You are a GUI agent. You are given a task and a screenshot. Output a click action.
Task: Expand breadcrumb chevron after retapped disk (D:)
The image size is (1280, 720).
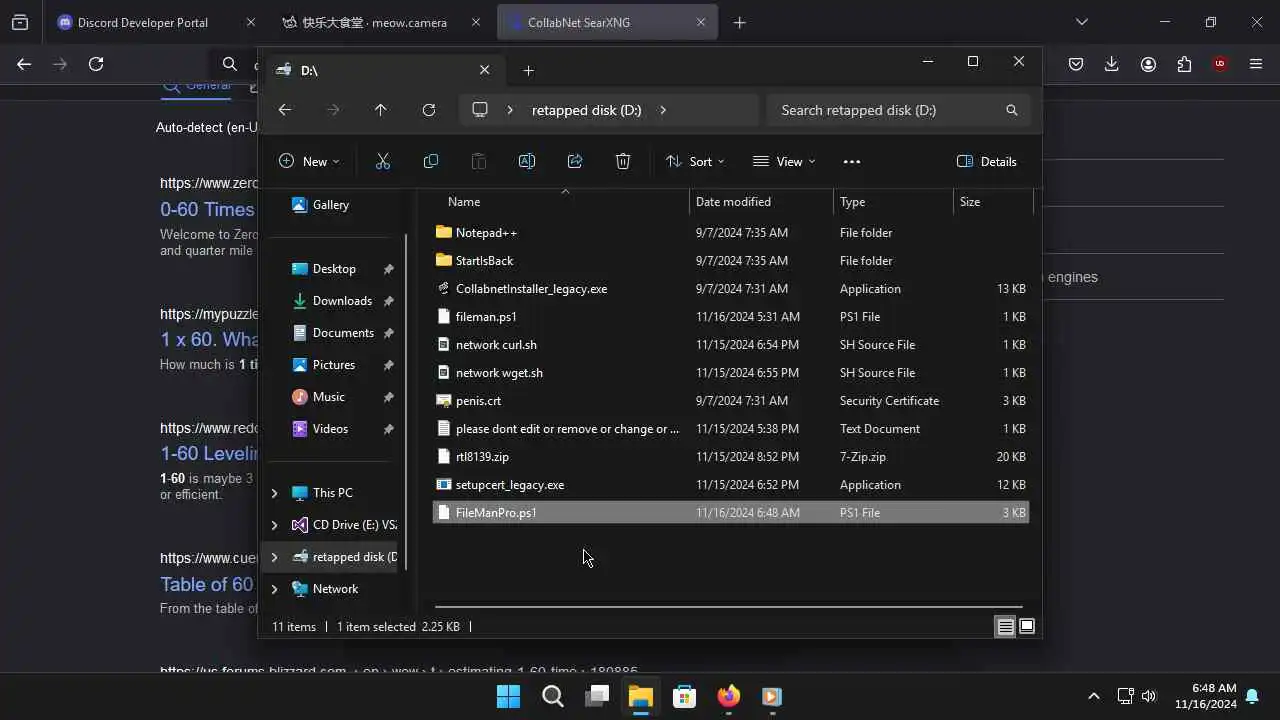point(663,110)
